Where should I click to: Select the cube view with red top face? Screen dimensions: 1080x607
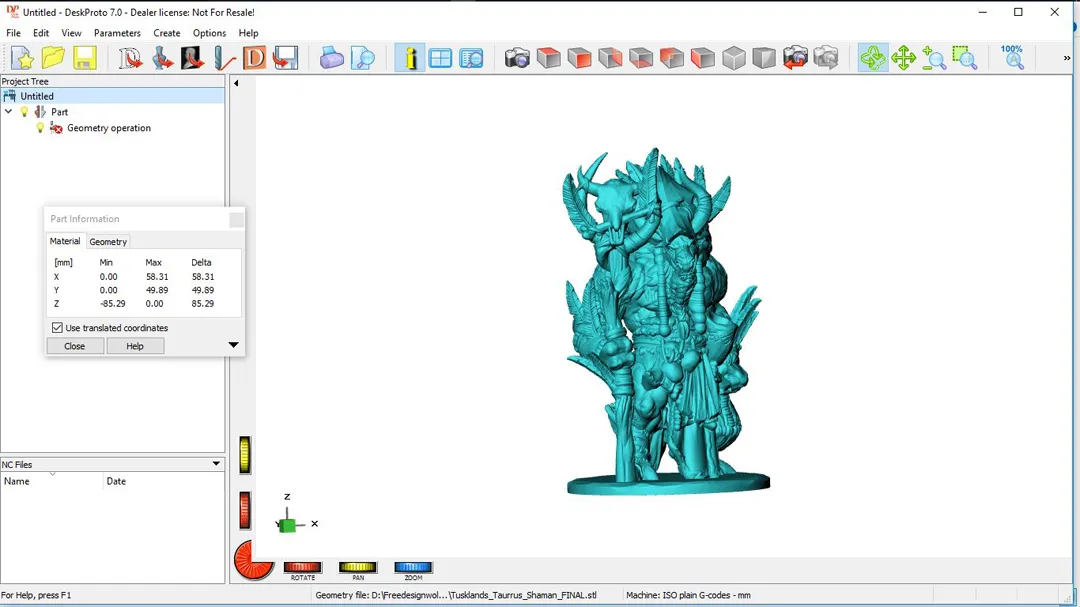coord(548,59)
